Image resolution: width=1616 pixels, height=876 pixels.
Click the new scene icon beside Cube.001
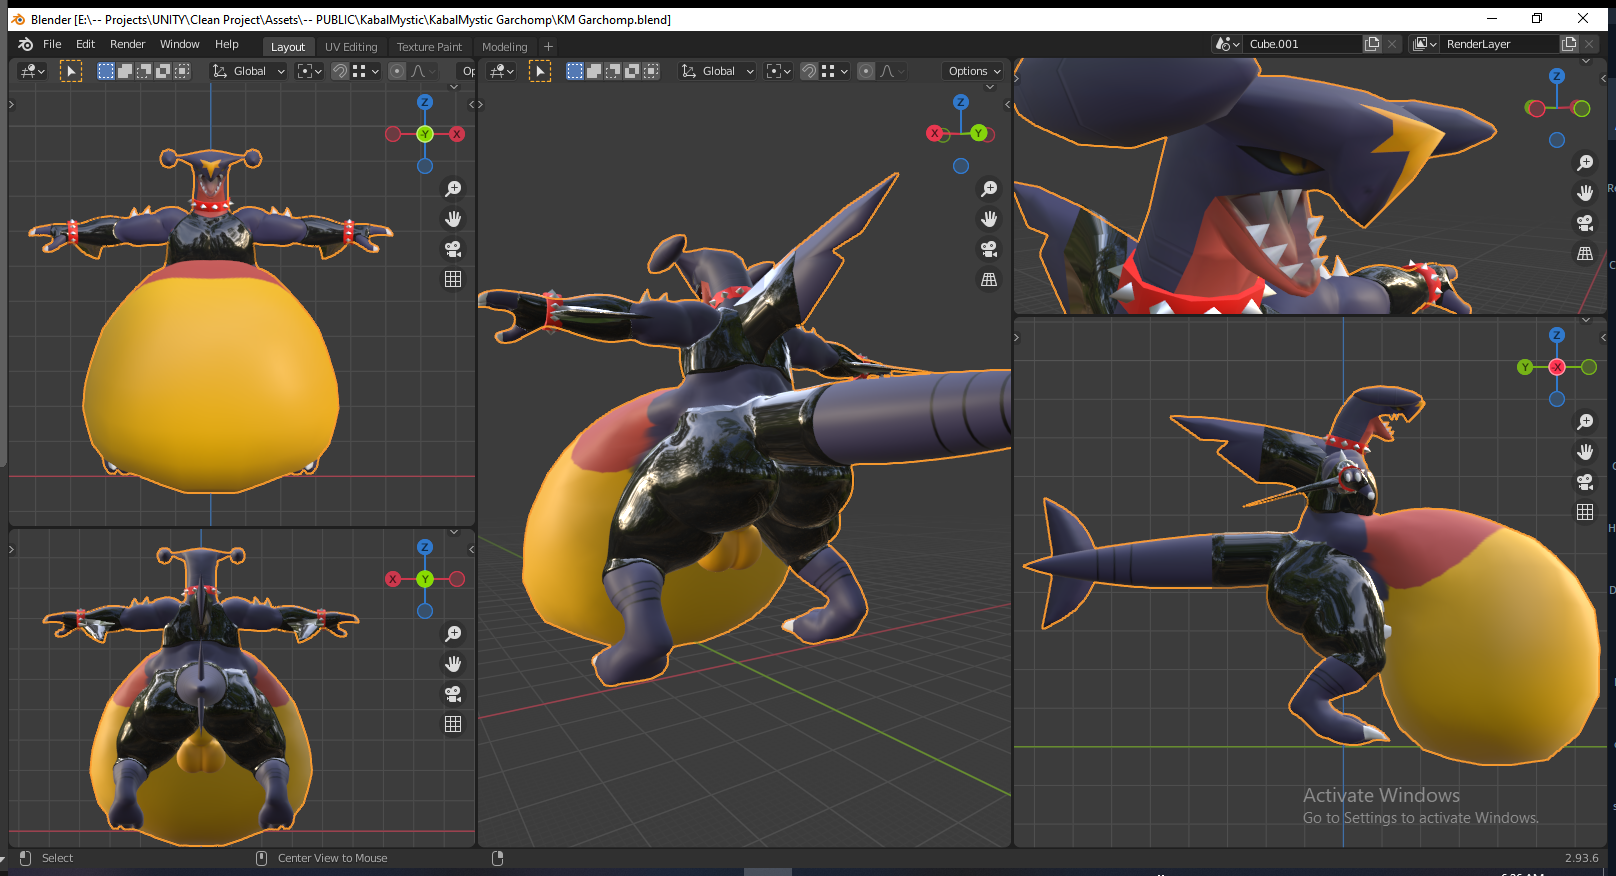(1372, 44)
